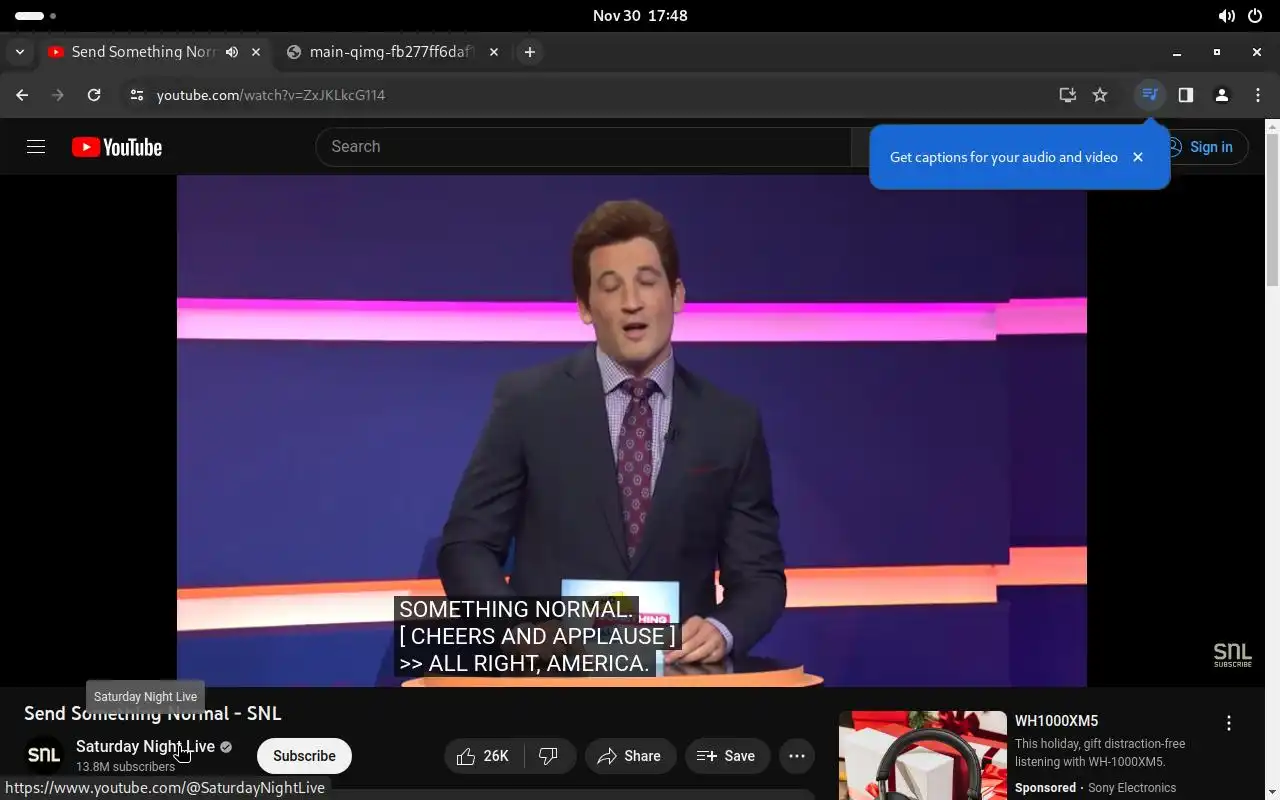Reload the current page

(94, 95)
